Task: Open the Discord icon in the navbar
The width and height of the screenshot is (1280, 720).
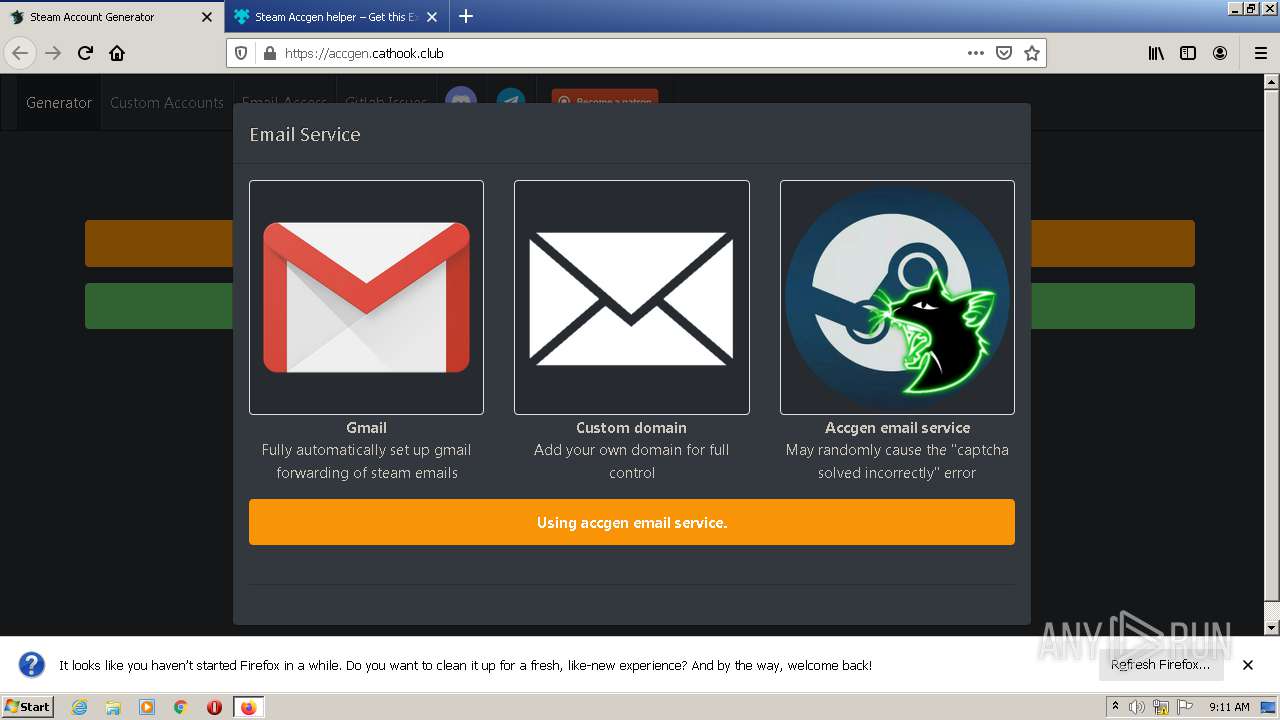Action: (x=461, y=101)
